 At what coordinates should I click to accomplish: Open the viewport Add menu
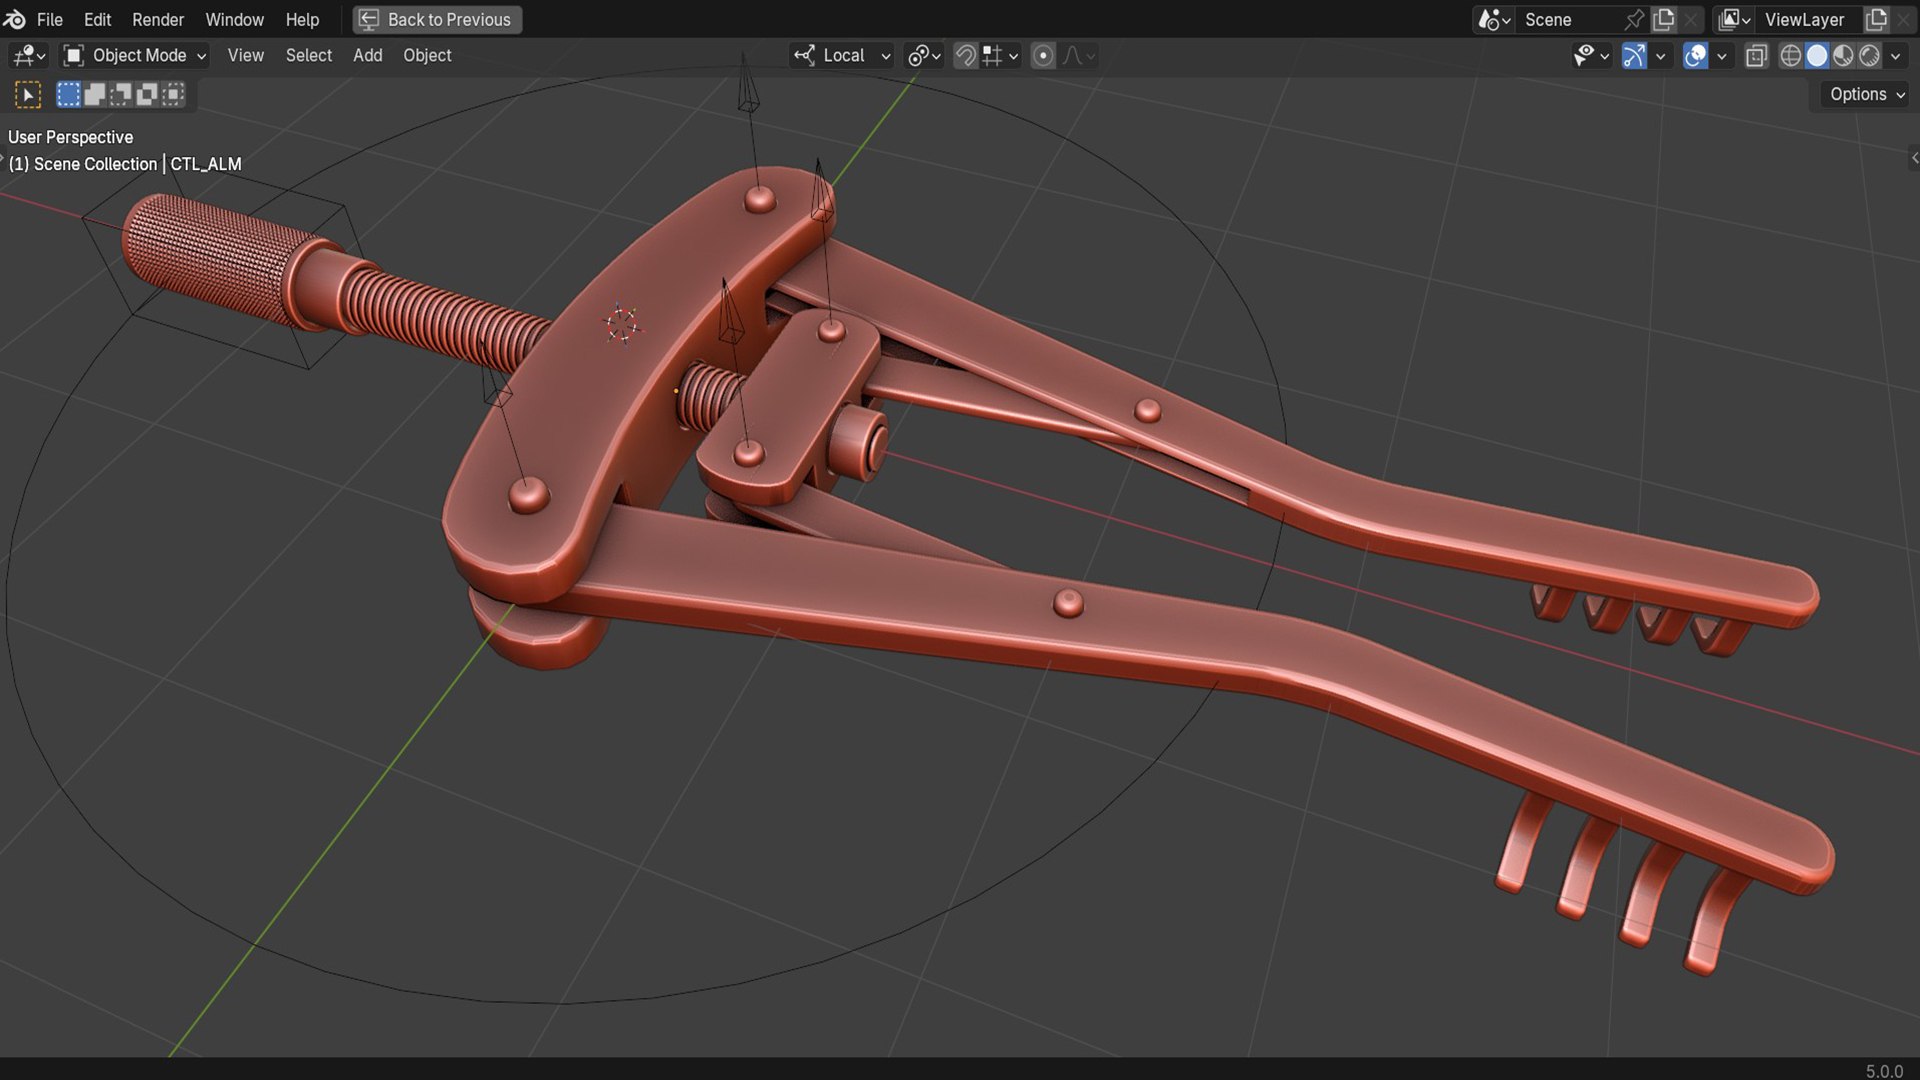click(367, 55)
